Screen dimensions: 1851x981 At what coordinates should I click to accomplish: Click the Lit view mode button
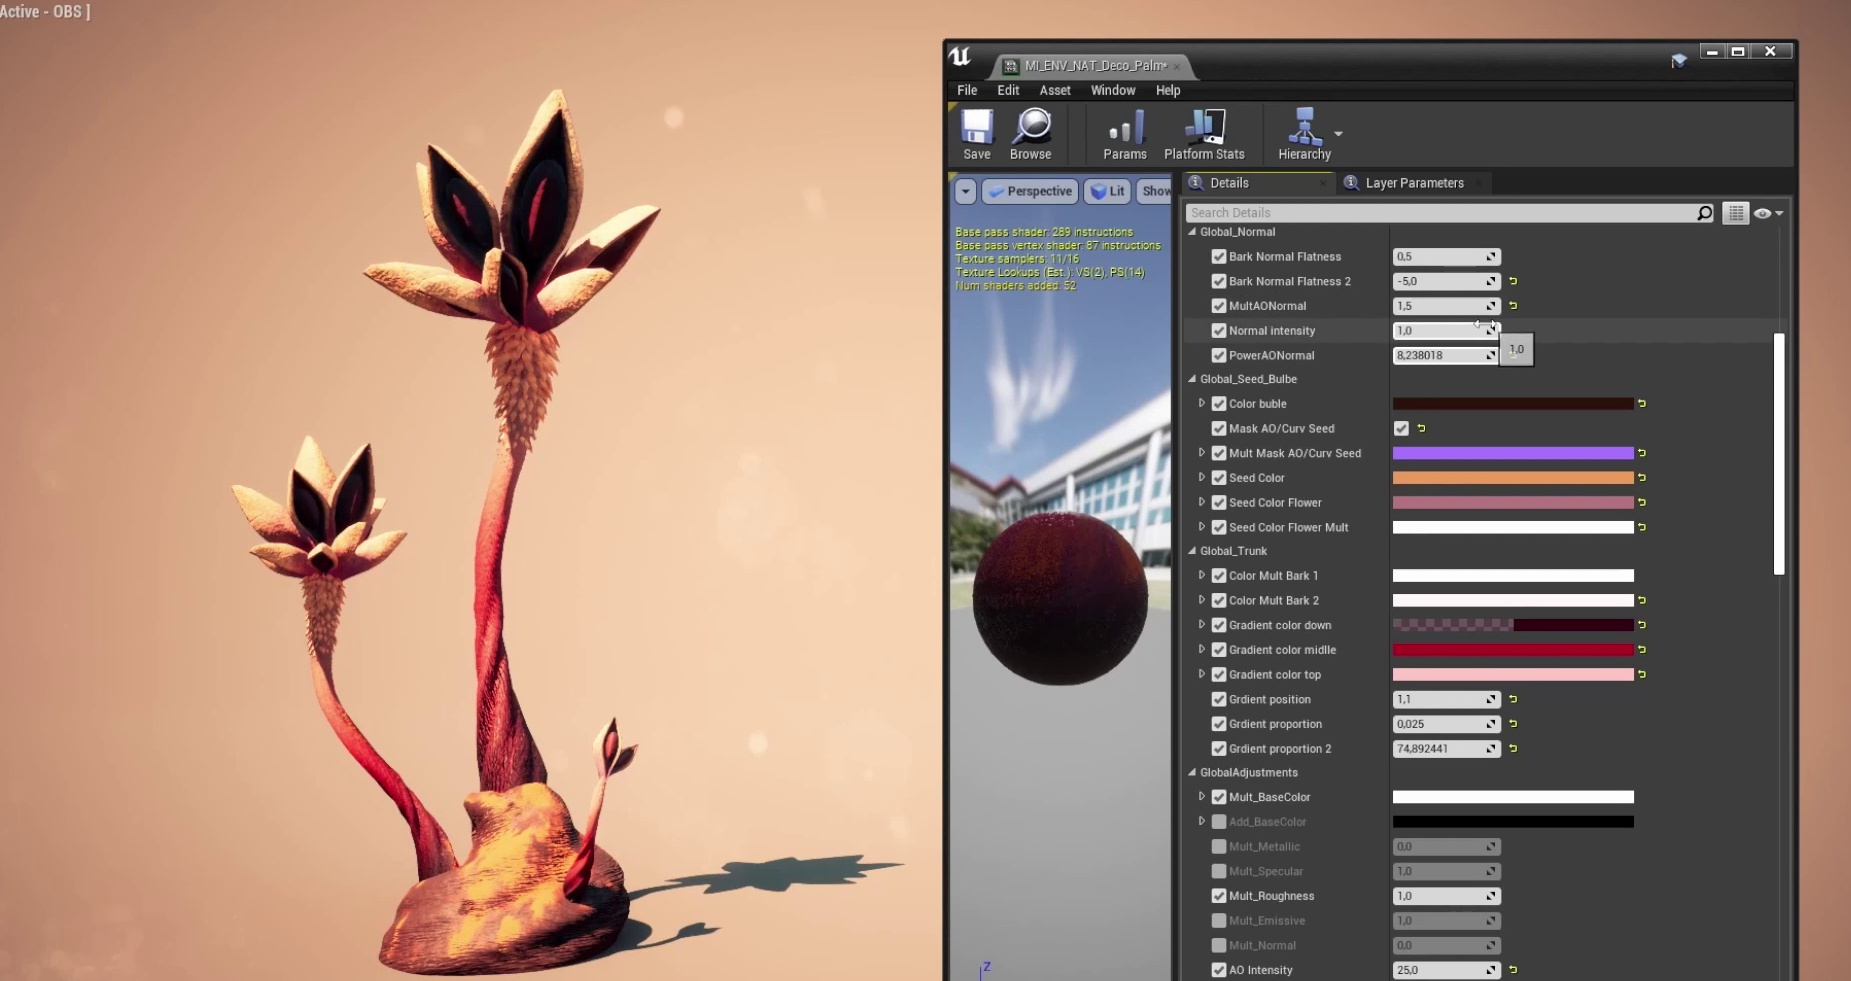click(x=1108, y=191)
